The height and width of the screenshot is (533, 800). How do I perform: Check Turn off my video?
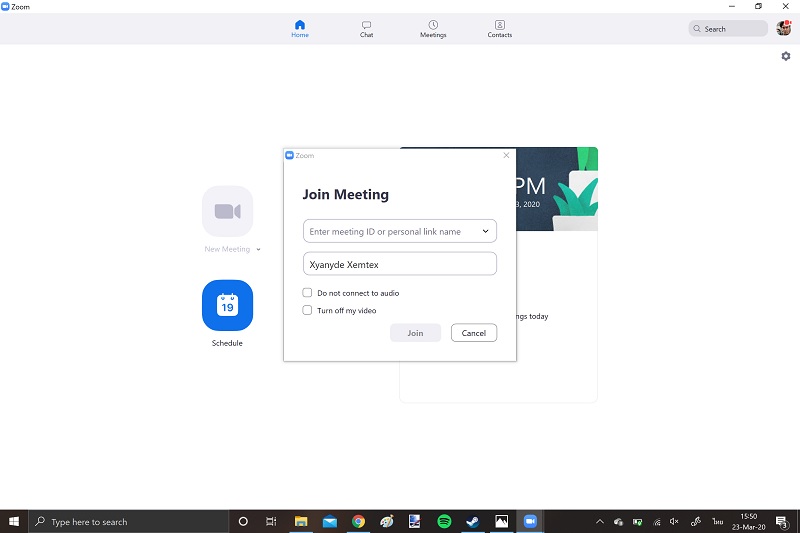307,310
